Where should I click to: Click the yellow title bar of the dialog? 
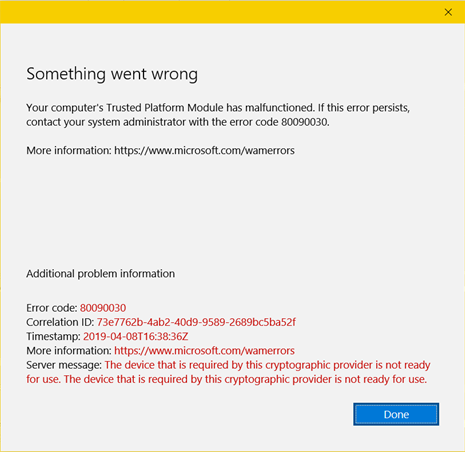(220, 12)
